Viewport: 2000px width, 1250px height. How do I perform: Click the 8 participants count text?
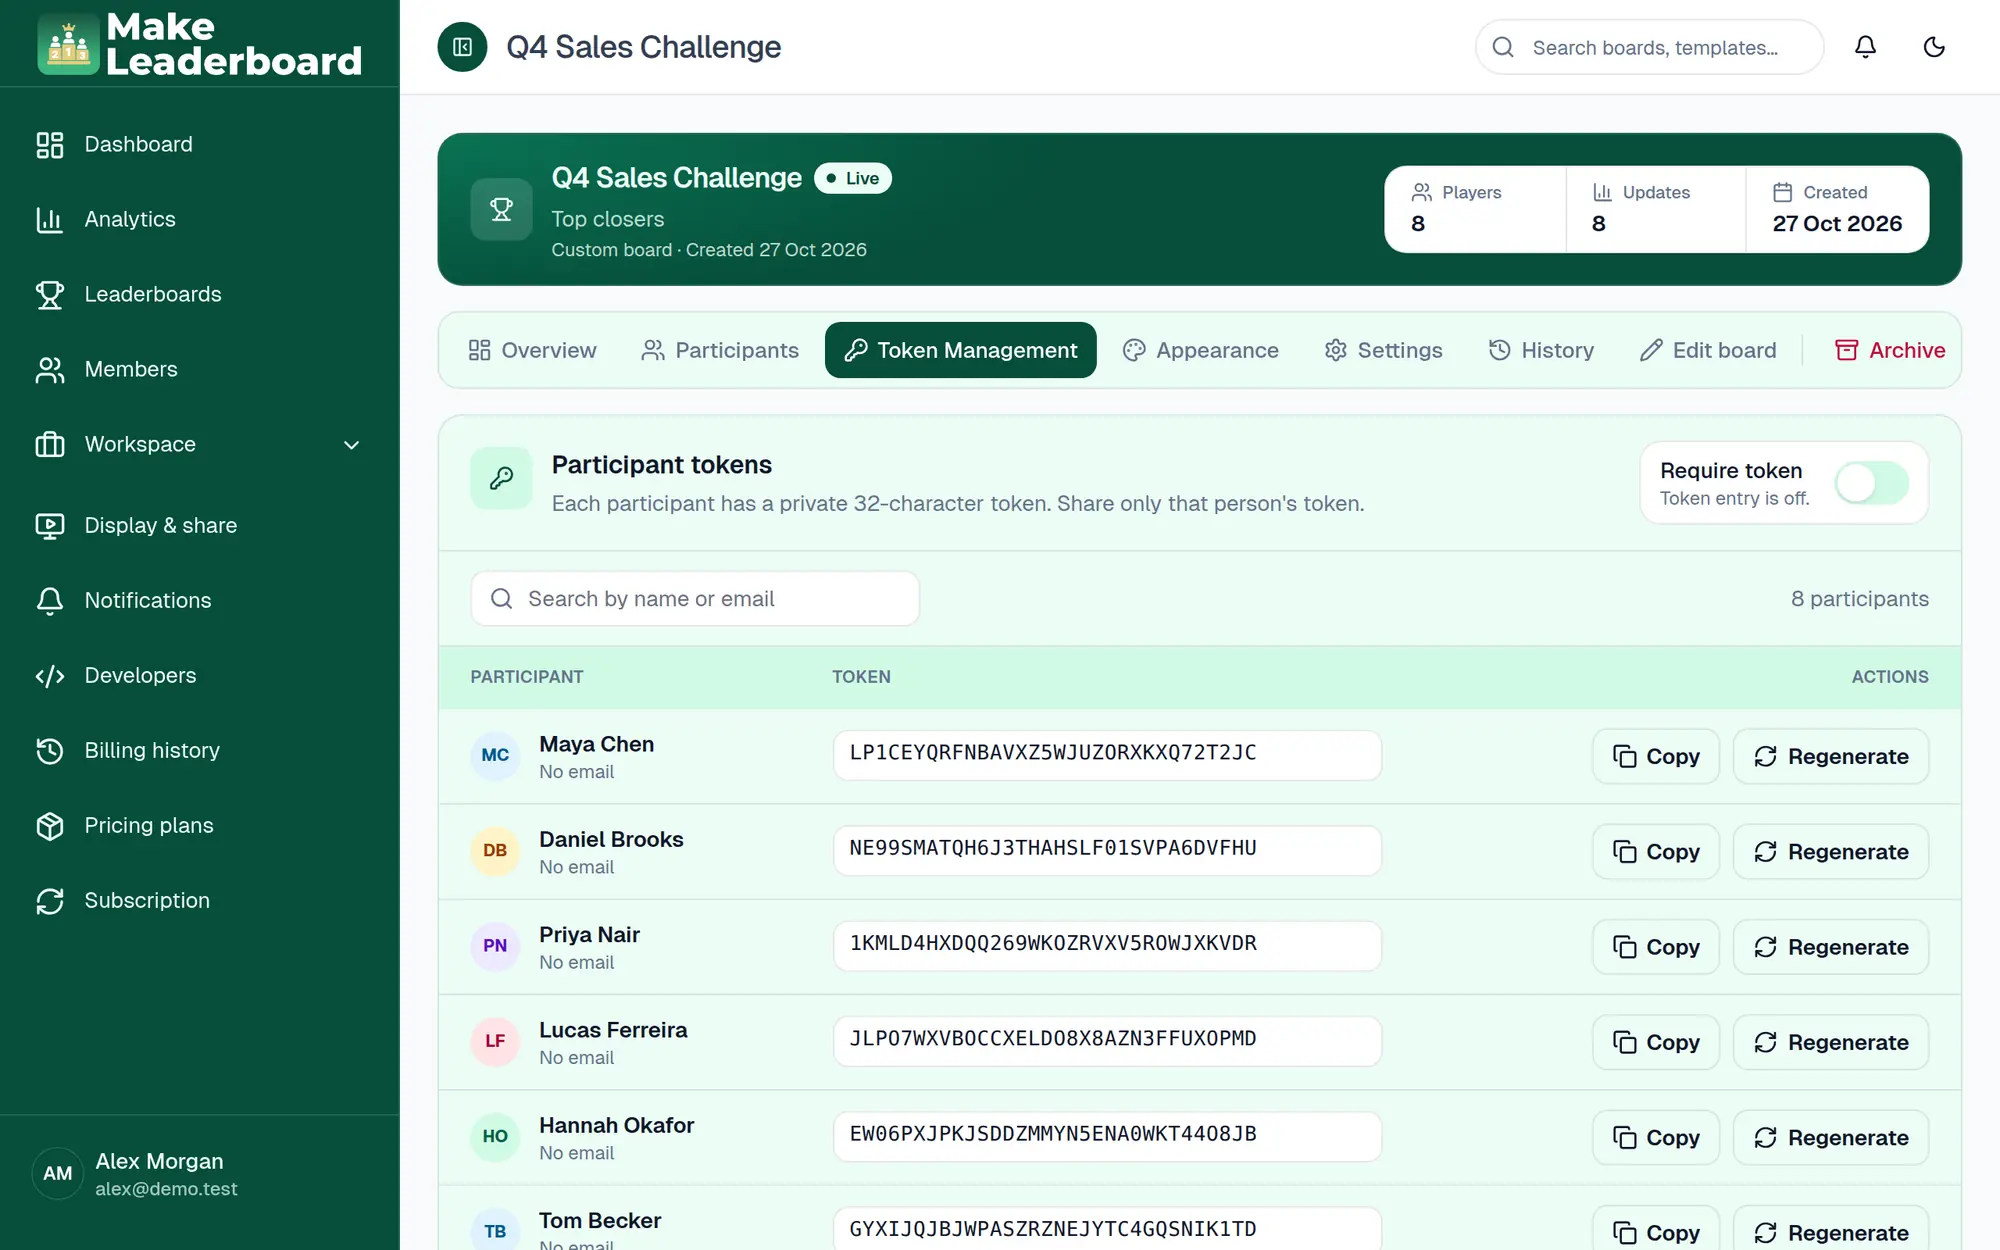point(1860,599)
